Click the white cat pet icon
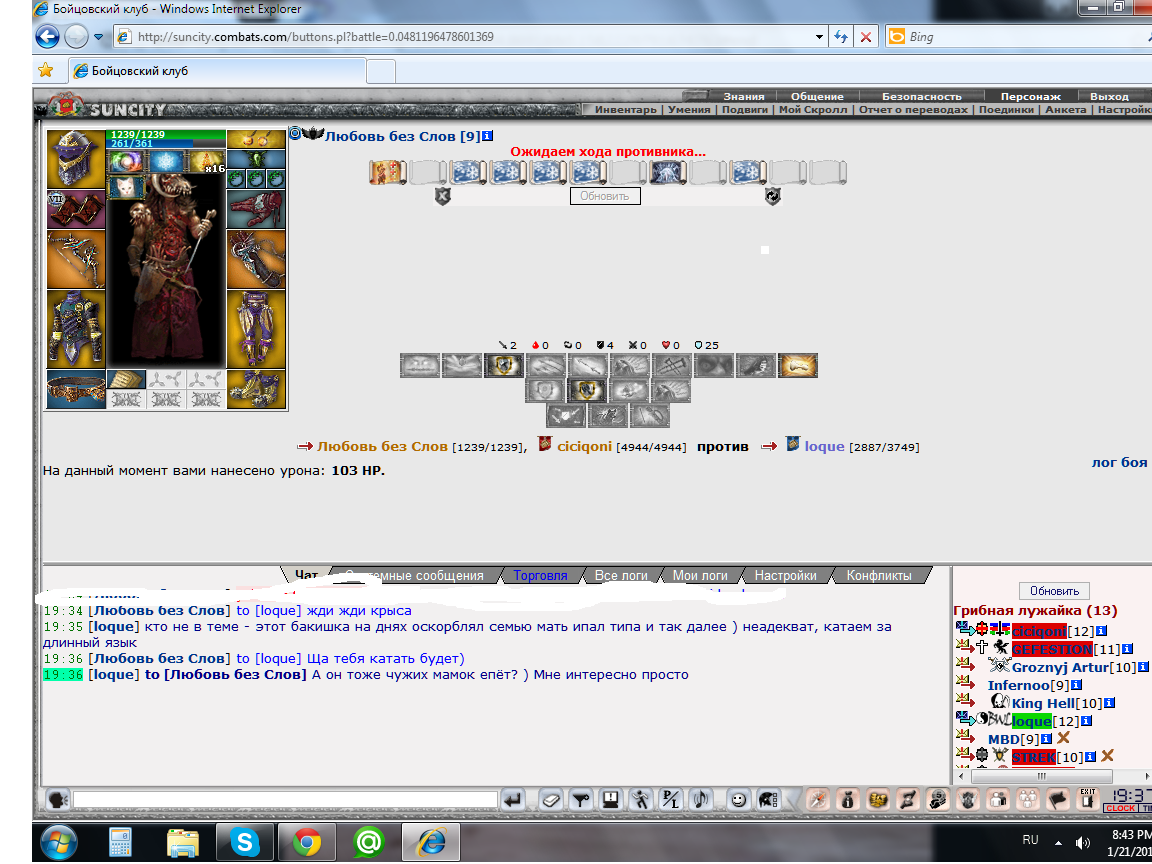 pos(126,187)
